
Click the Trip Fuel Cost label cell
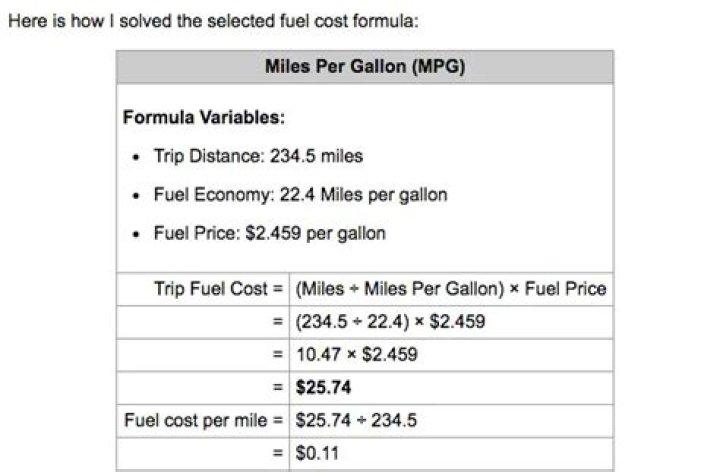(x=211, y=289)
